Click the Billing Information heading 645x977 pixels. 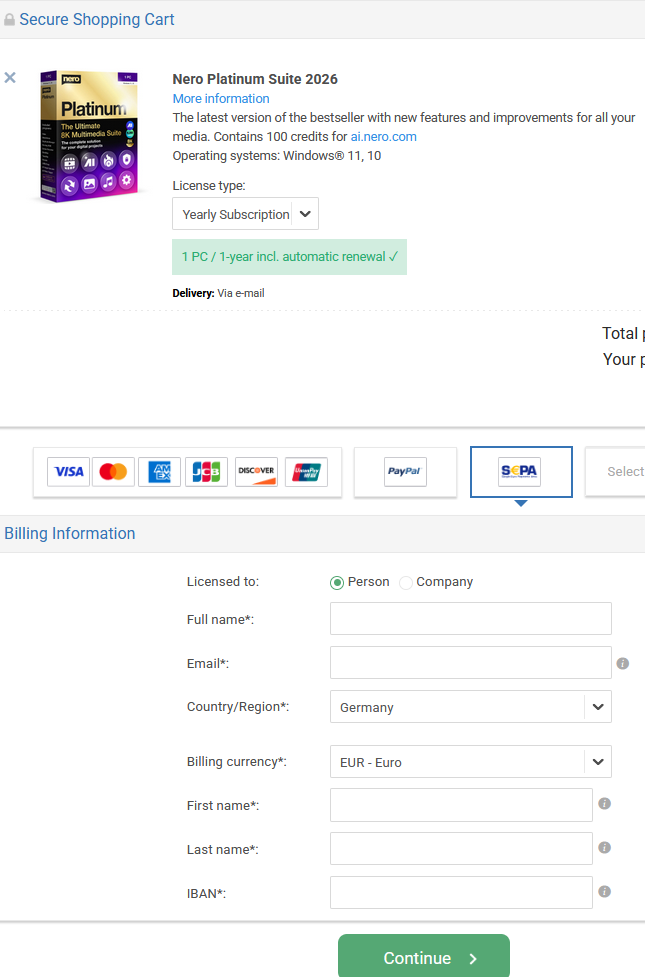pos(70,533)
